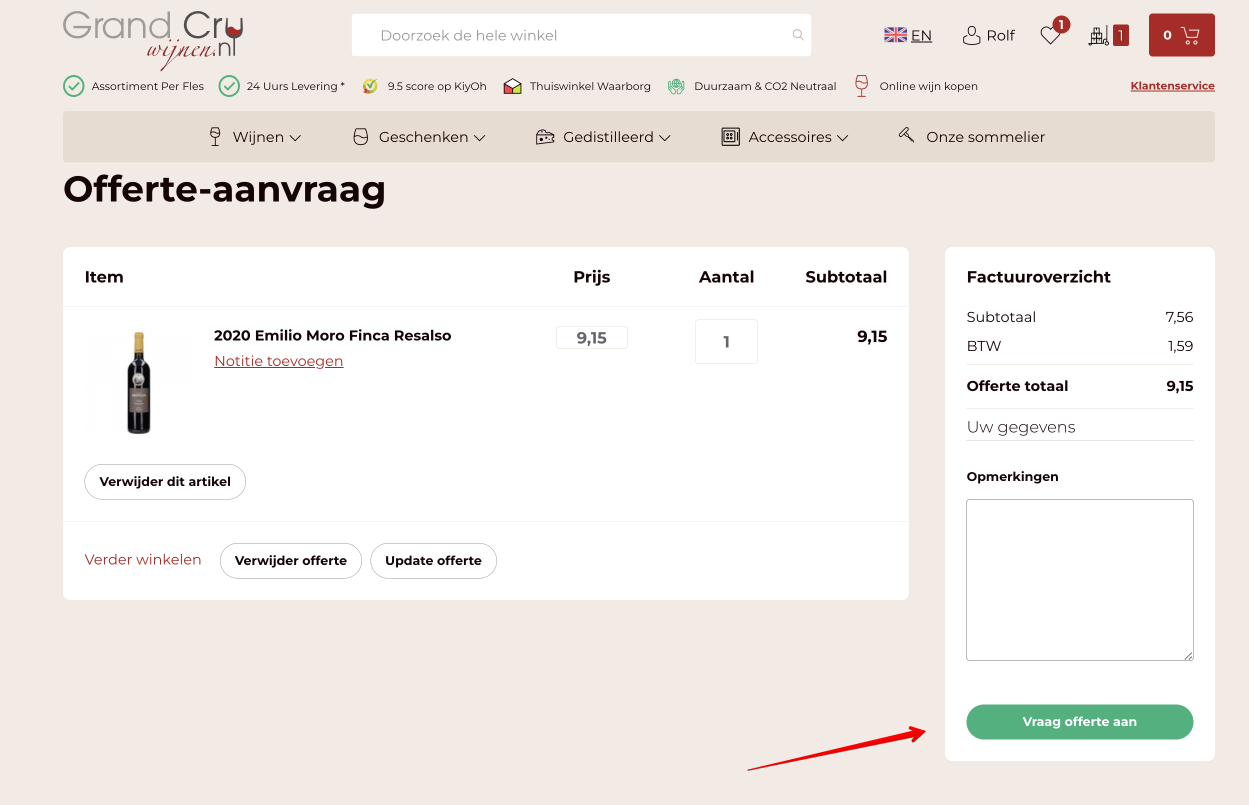The height and width of the screenshot is (805, 1249).
Task: Click Verwijder dit artikel button
Action: coord(165,482)
